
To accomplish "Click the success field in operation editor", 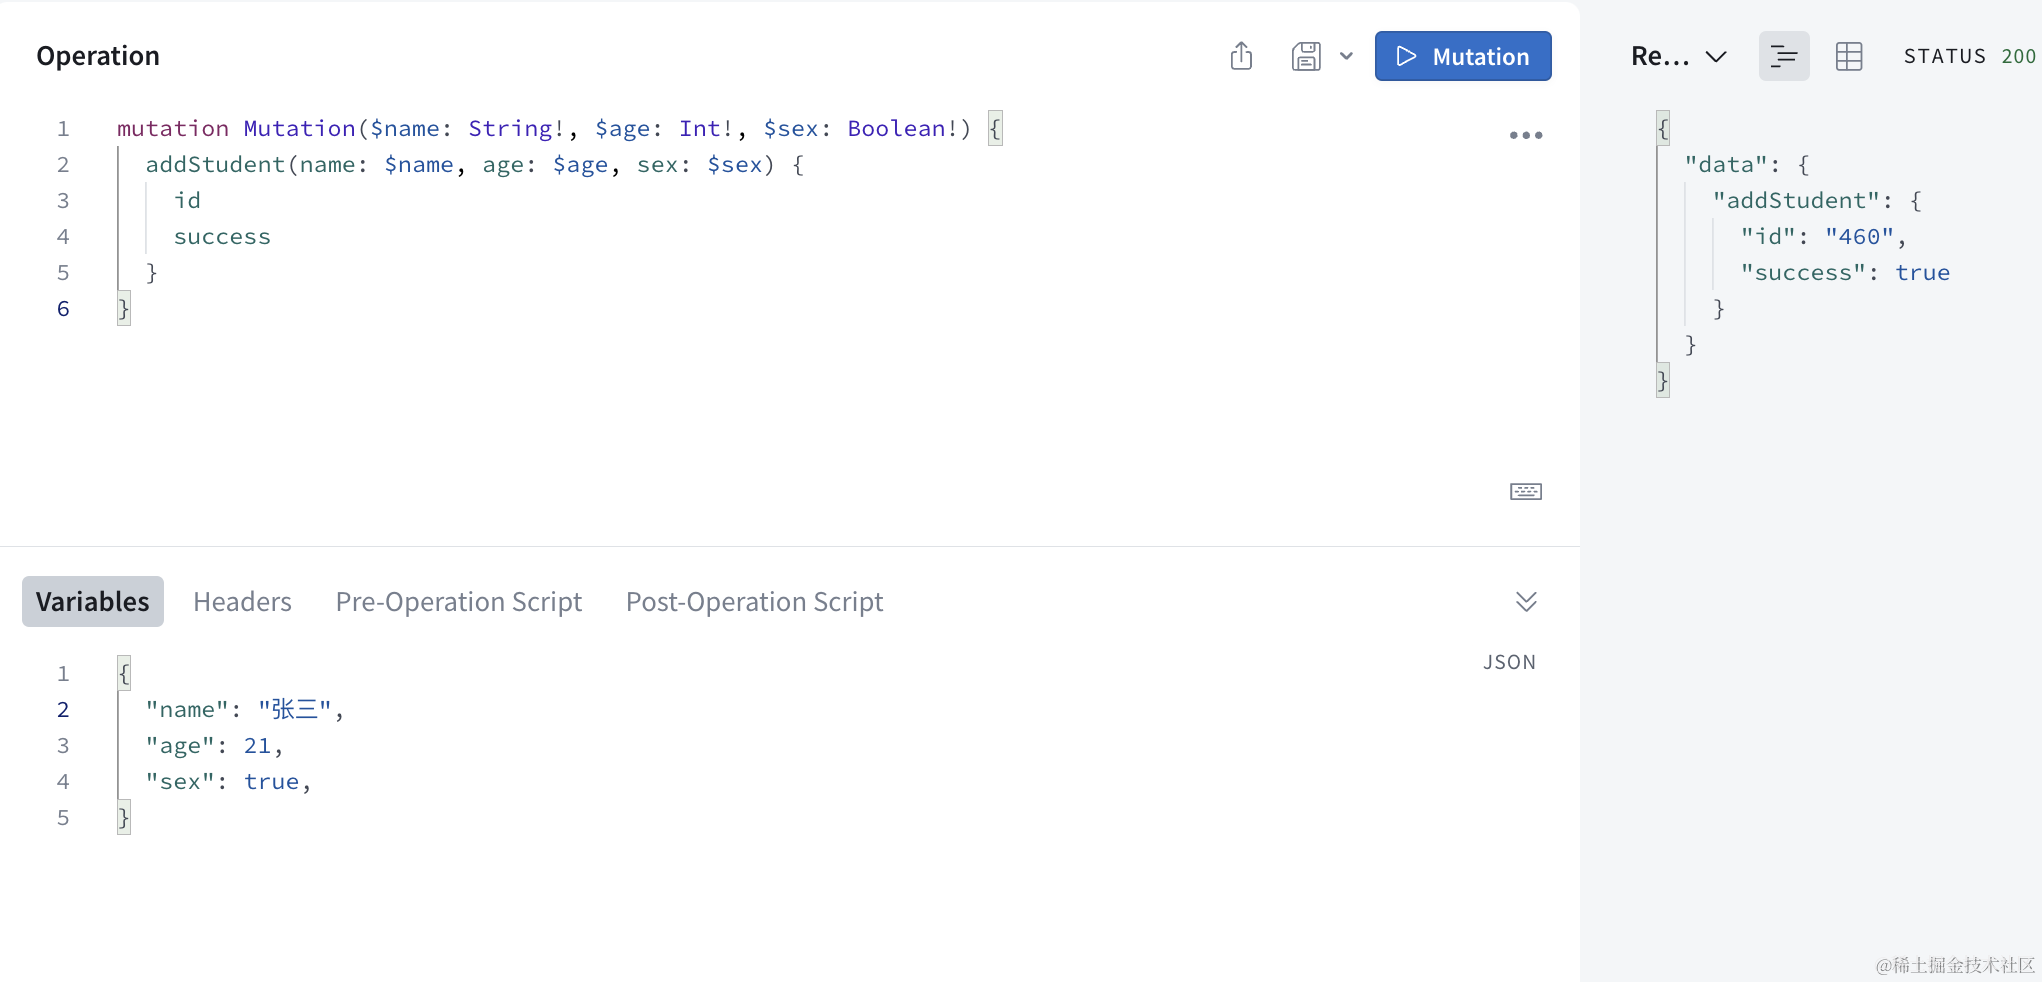I will (222, 237).
